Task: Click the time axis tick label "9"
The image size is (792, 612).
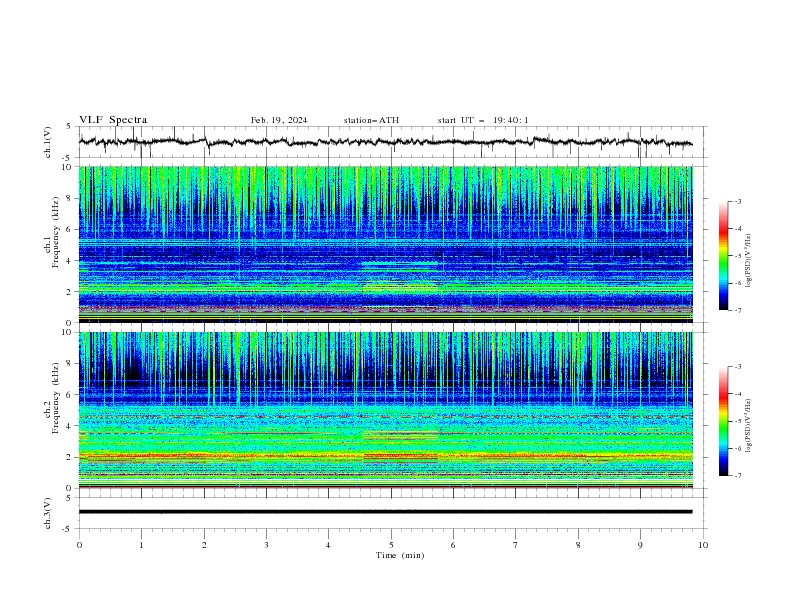Action: point(640,545)
